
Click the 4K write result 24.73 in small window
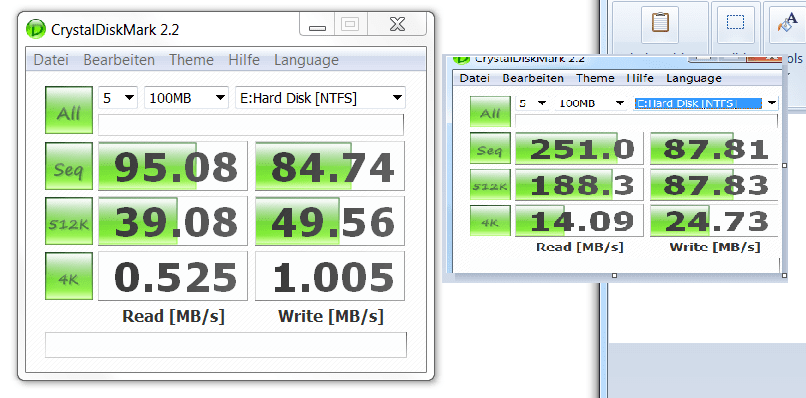(715, 221)
